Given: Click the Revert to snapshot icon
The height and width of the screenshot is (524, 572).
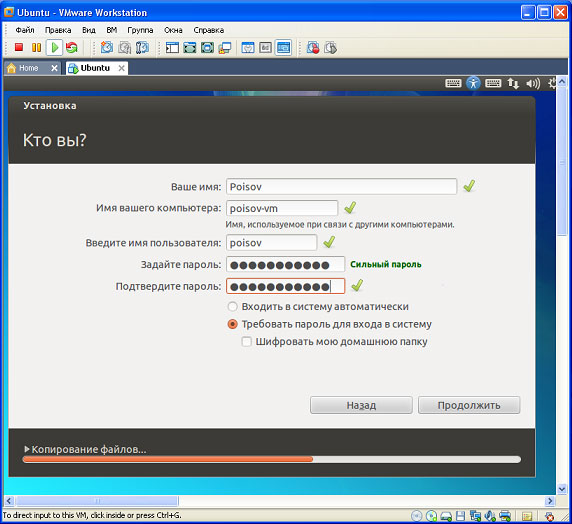Looking at the screenshot, I should click(125, 47).
